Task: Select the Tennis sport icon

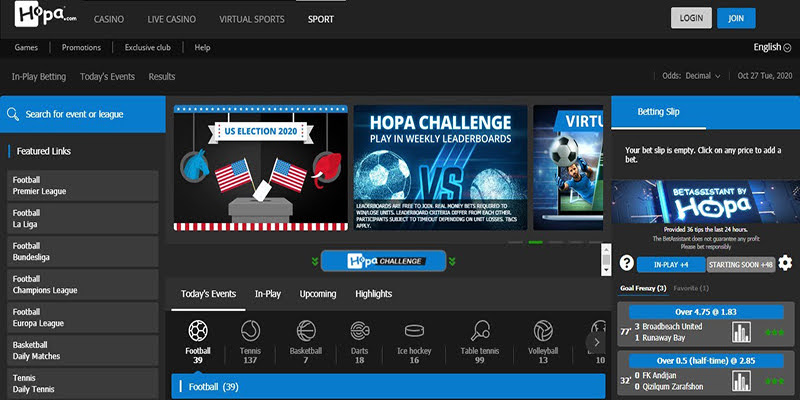Action: (251, 331)
